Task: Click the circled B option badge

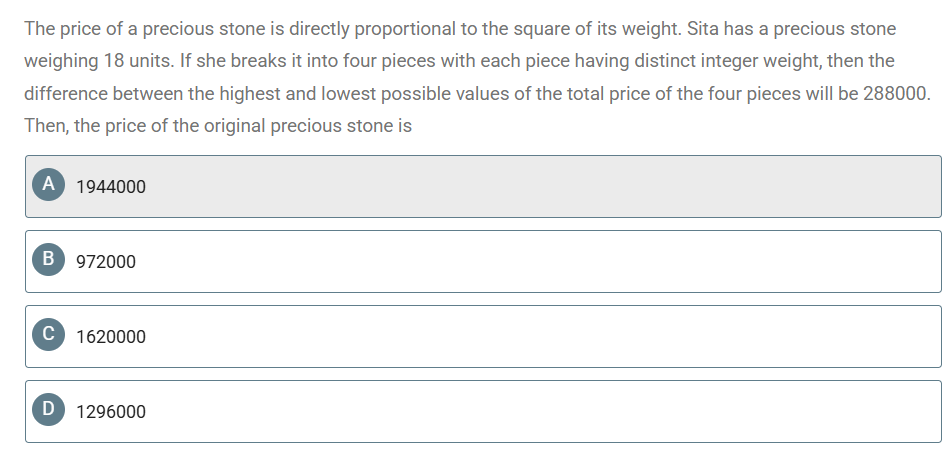Action: tap(48, 259)
